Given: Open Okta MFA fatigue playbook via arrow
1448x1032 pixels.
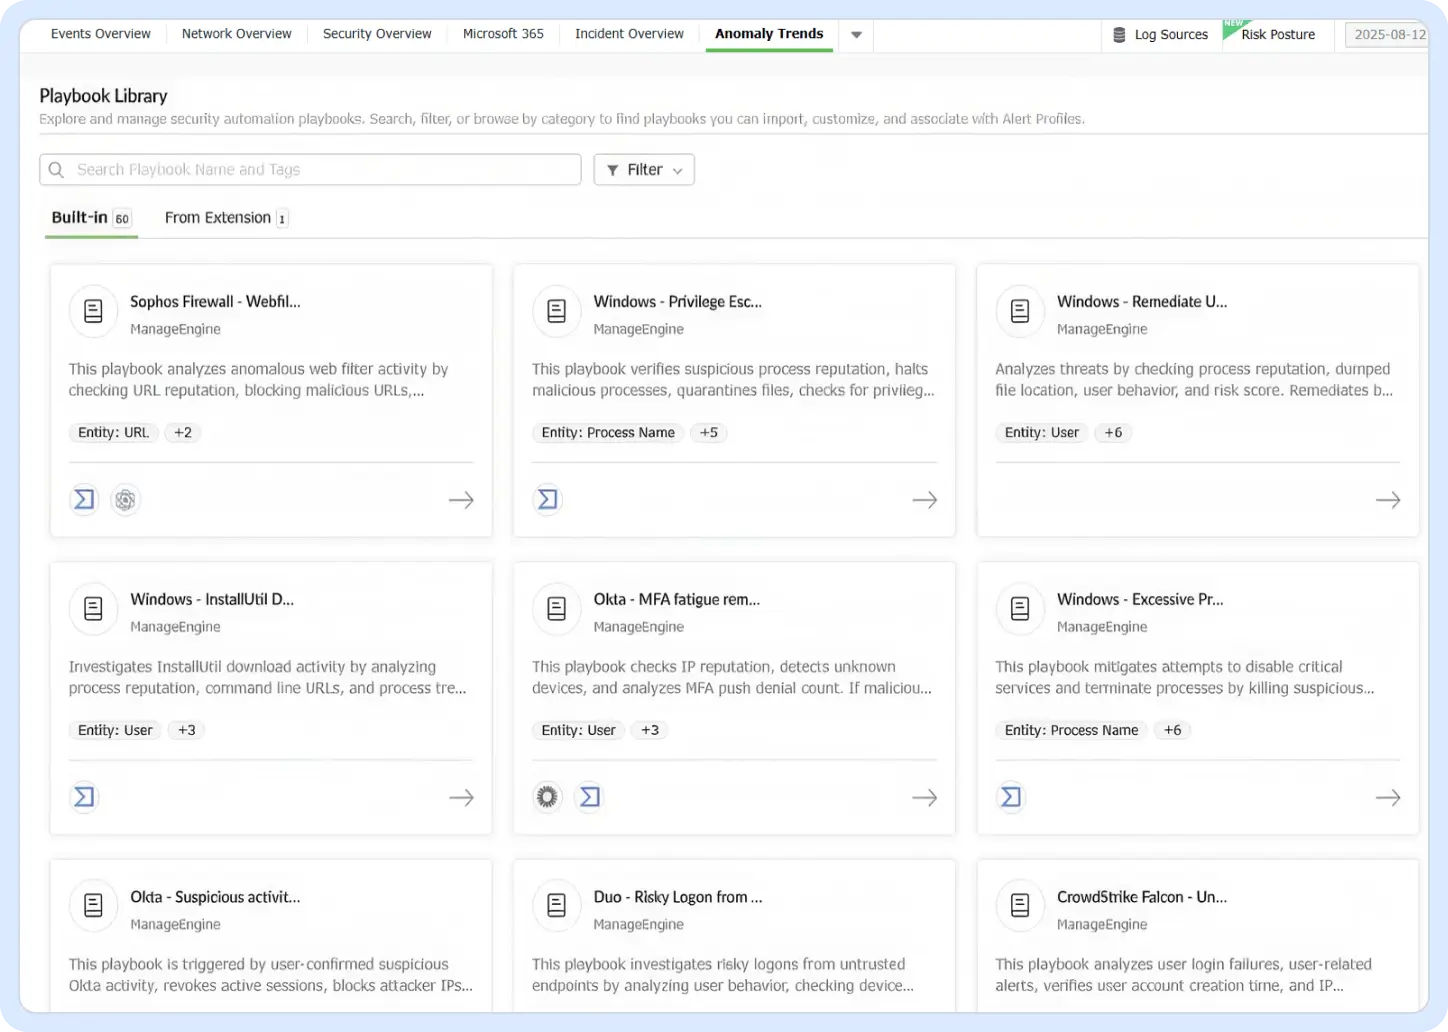Looking at the screenshot, I should 925,798.
